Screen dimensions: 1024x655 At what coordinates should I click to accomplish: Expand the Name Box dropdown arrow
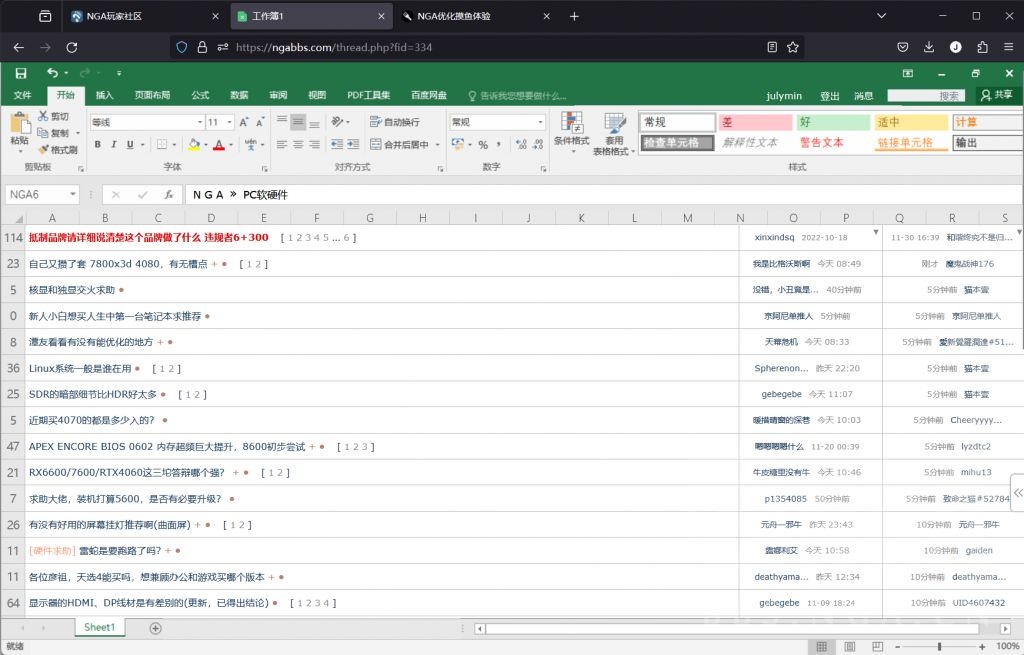[73, 195]
